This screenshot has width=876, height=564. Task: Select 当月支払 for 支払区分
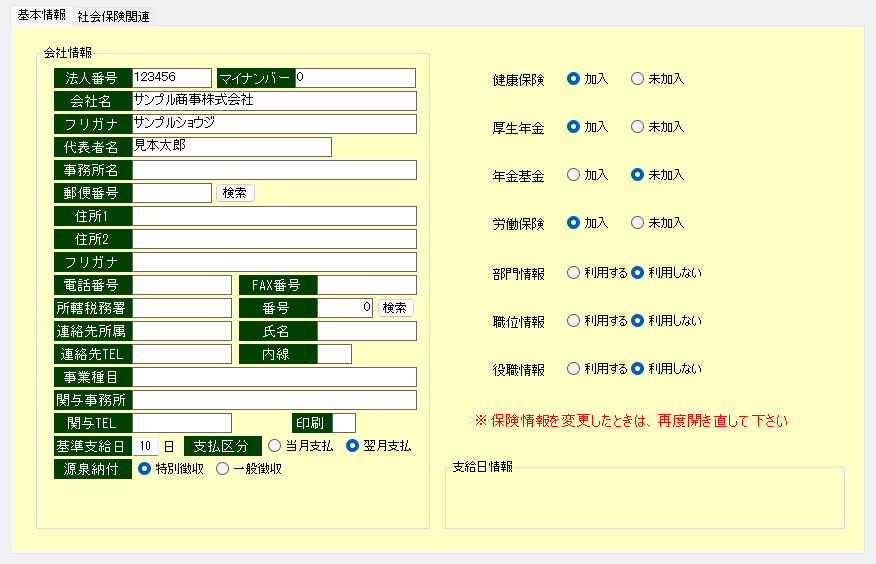point(275,446)
